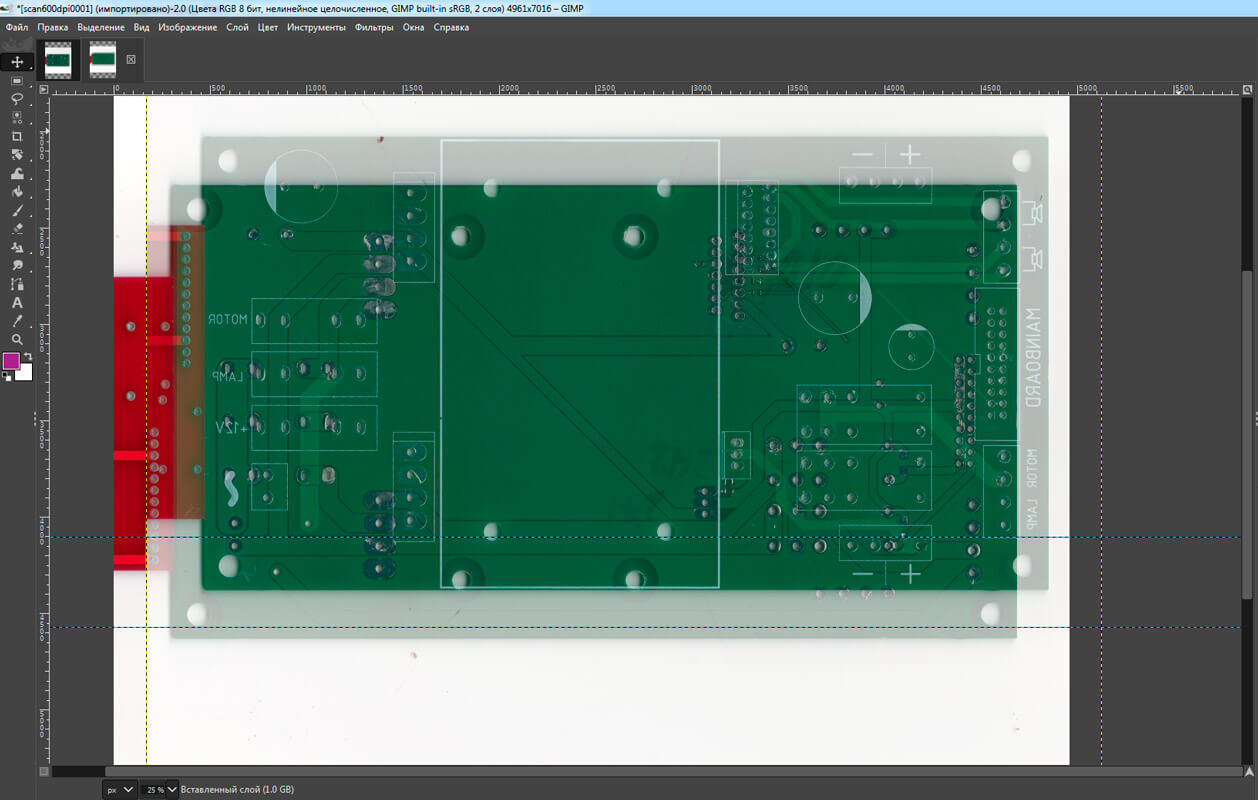This screenshot has height=800, width=1258.
Task: Close the current image tab
Action: 130,60
